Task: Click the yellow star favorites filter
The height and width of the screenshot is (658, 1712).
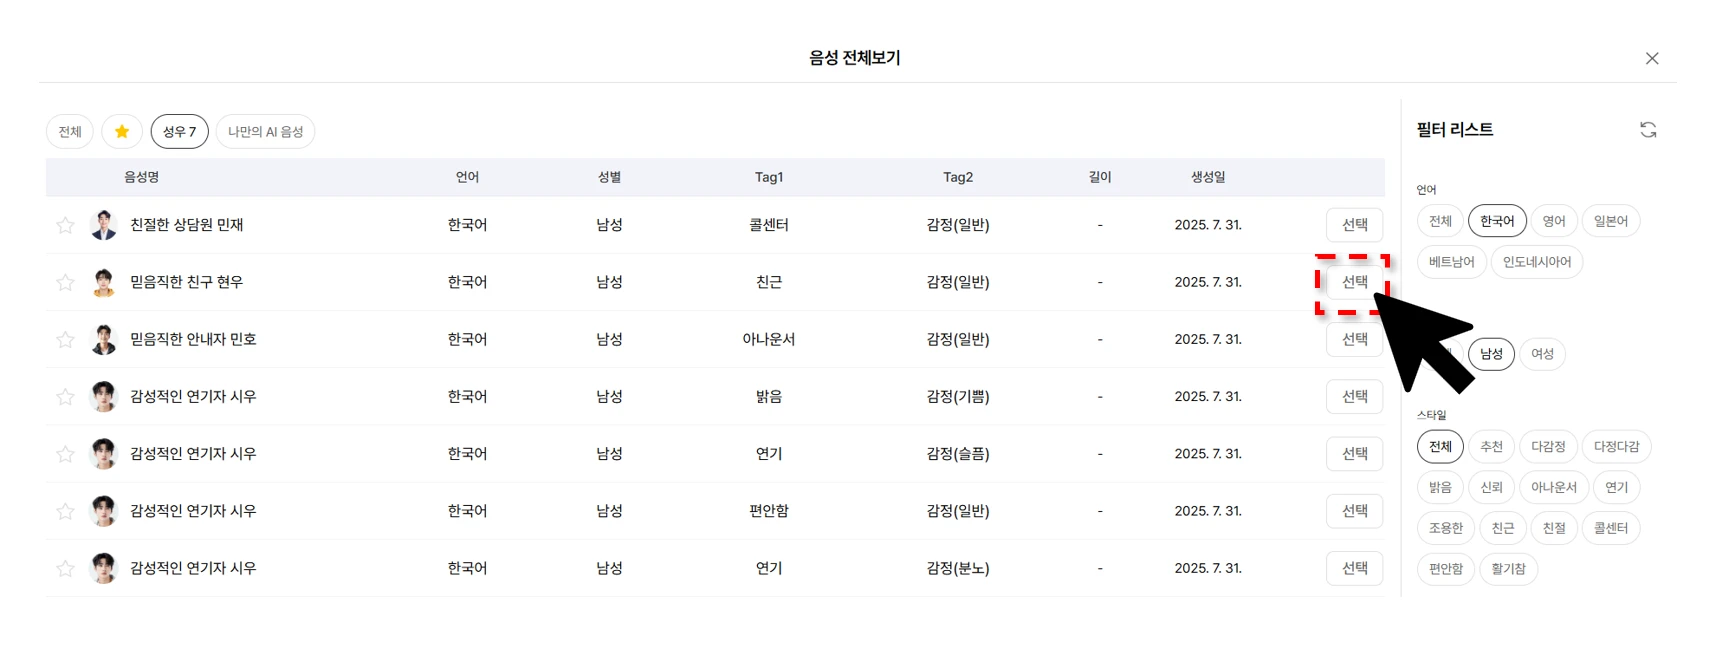Action: (x=122, y=132)
